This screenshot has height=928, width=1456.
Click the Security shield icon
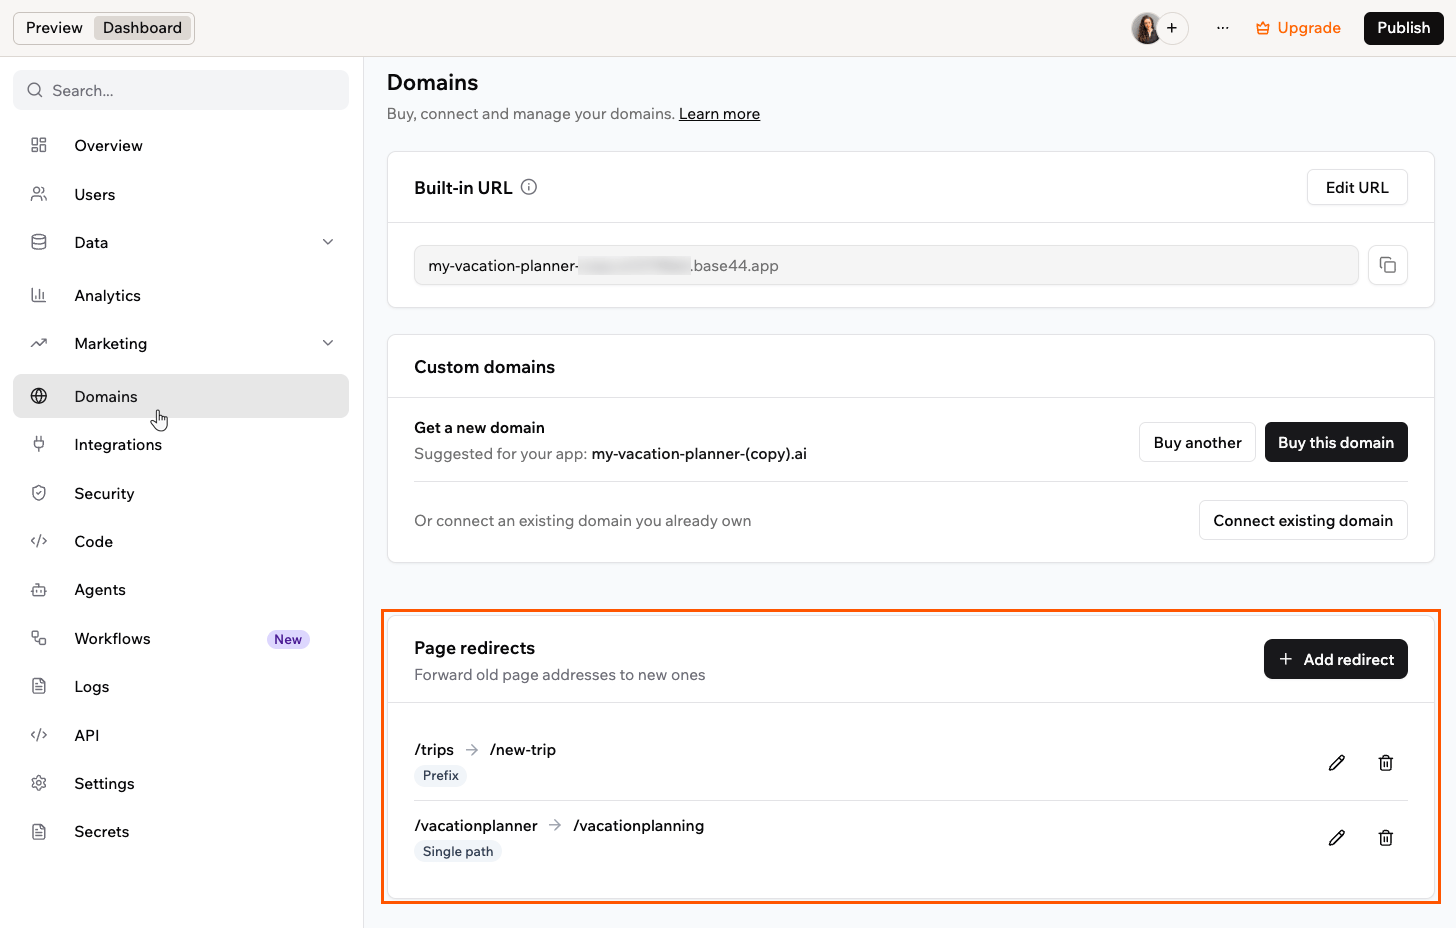point(39,493)
